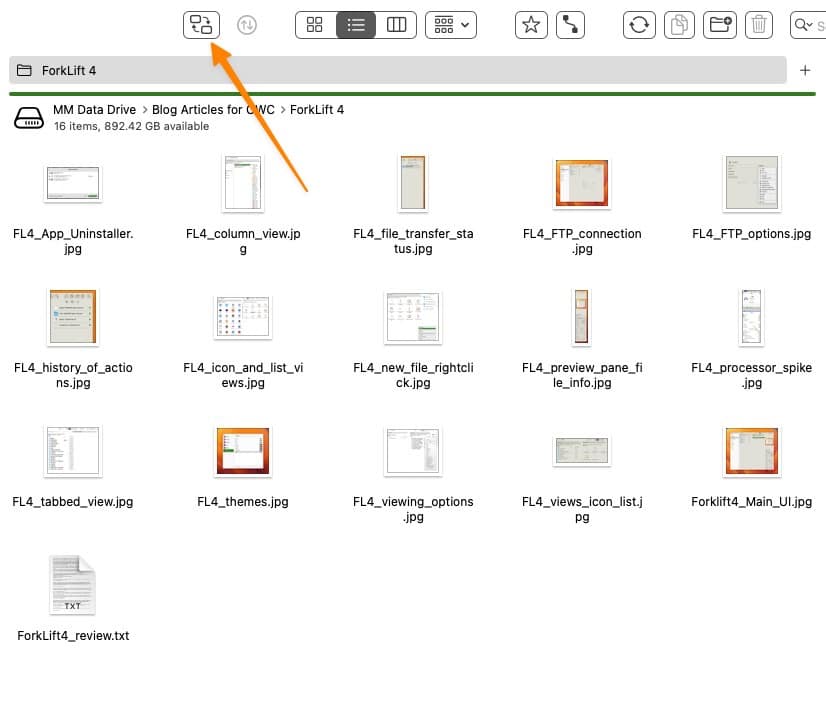Open the group/arrange options dropdown
This screenshot has height=717, width=826.
451,25
